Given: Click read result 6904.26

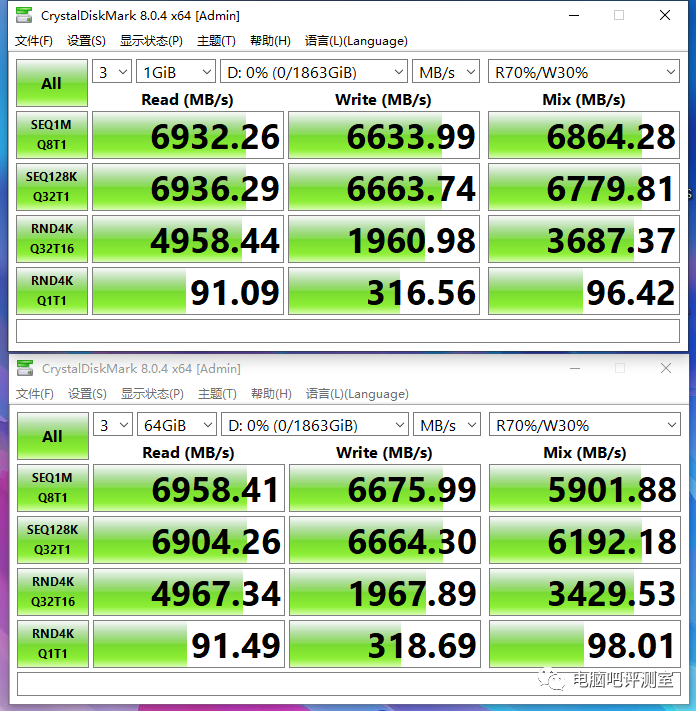Looking at the screenshot, I should click(x=189, y=540).
